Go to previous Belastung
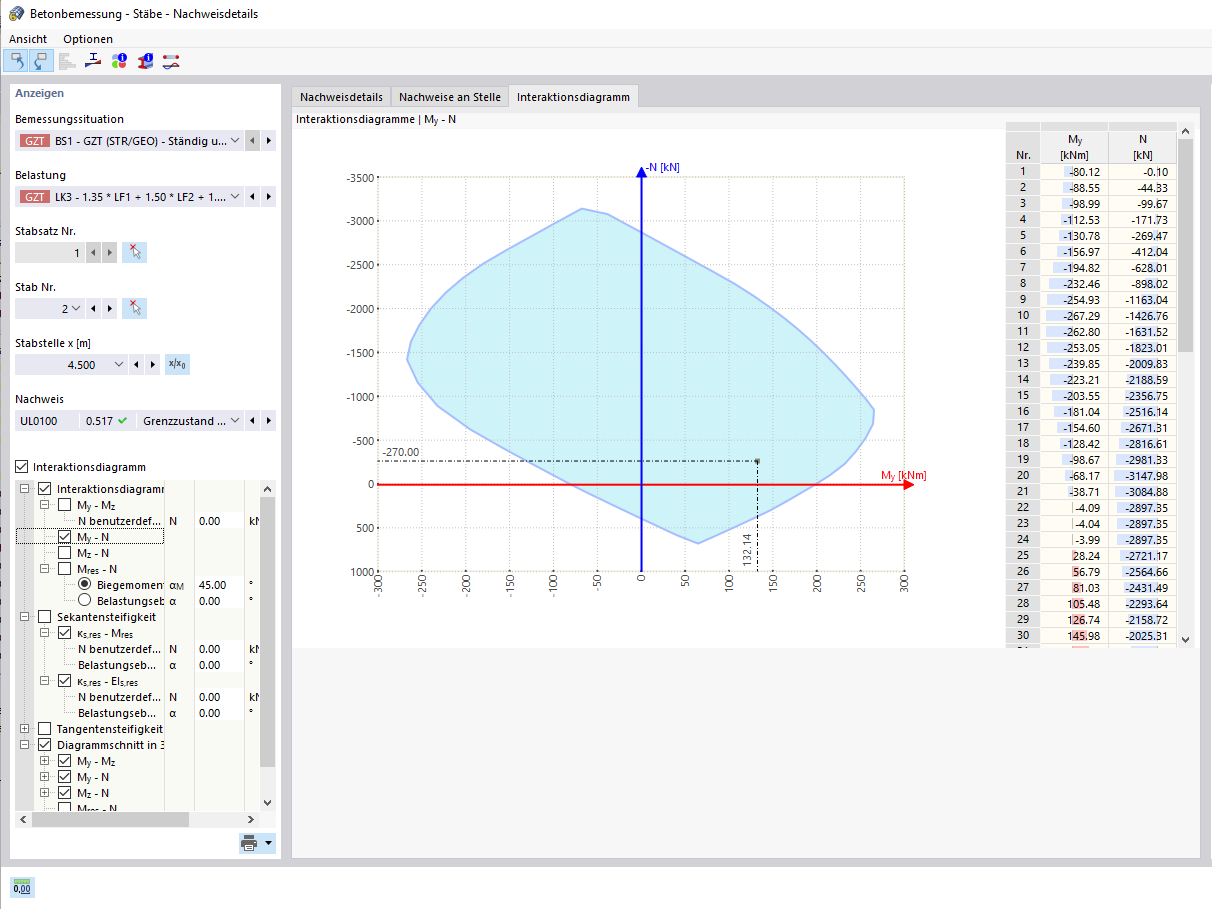Image resolution: width=1212 pixels, height=909 pixels. [x=253, y=197]
